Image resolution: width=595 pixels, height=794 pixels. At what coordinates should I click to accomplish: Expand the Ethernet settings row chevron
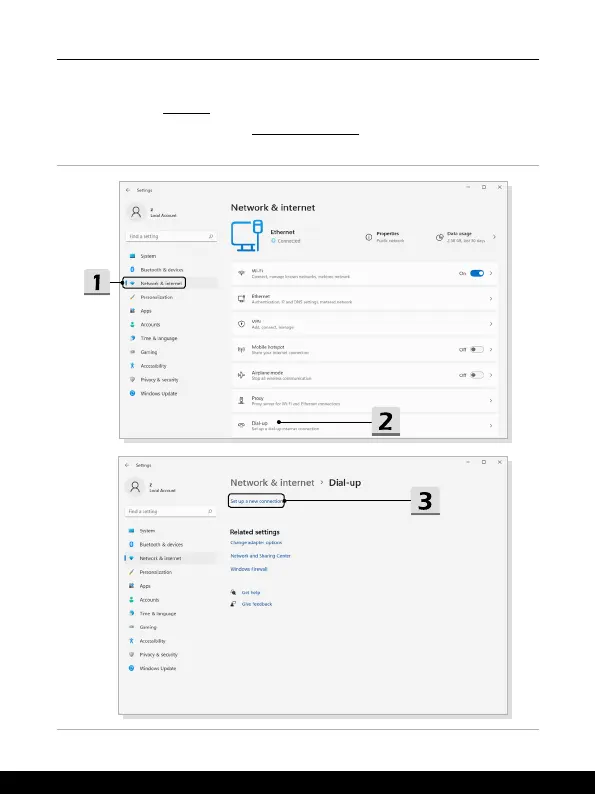[x=491, y=299]
